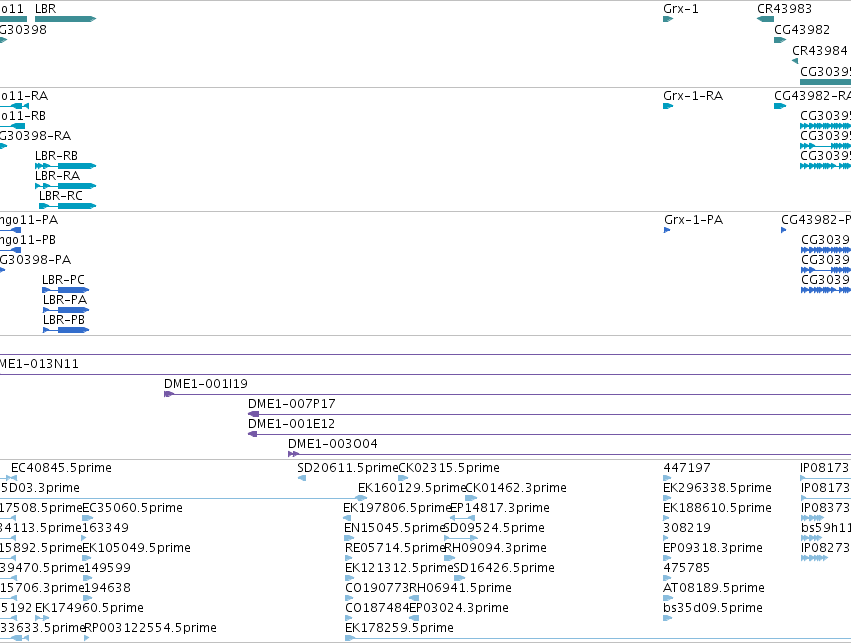This screenshot has width=851, height=643.
Task: Click the 475785 EST feature
Action: 667,578
